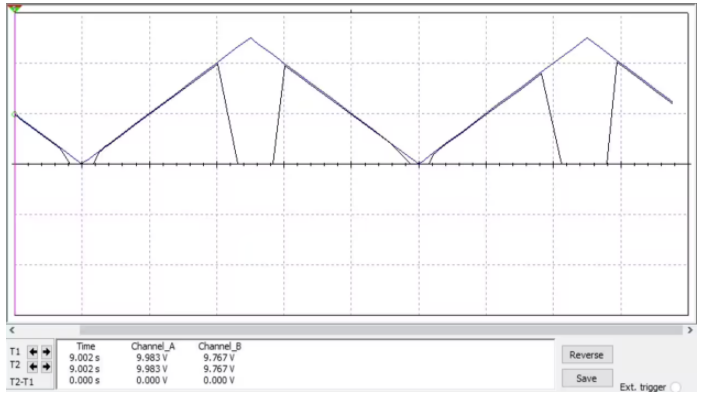The image size is (717, 413).
Task: Click the T1 time reading 9.002 s
Action: pos(84,358)
